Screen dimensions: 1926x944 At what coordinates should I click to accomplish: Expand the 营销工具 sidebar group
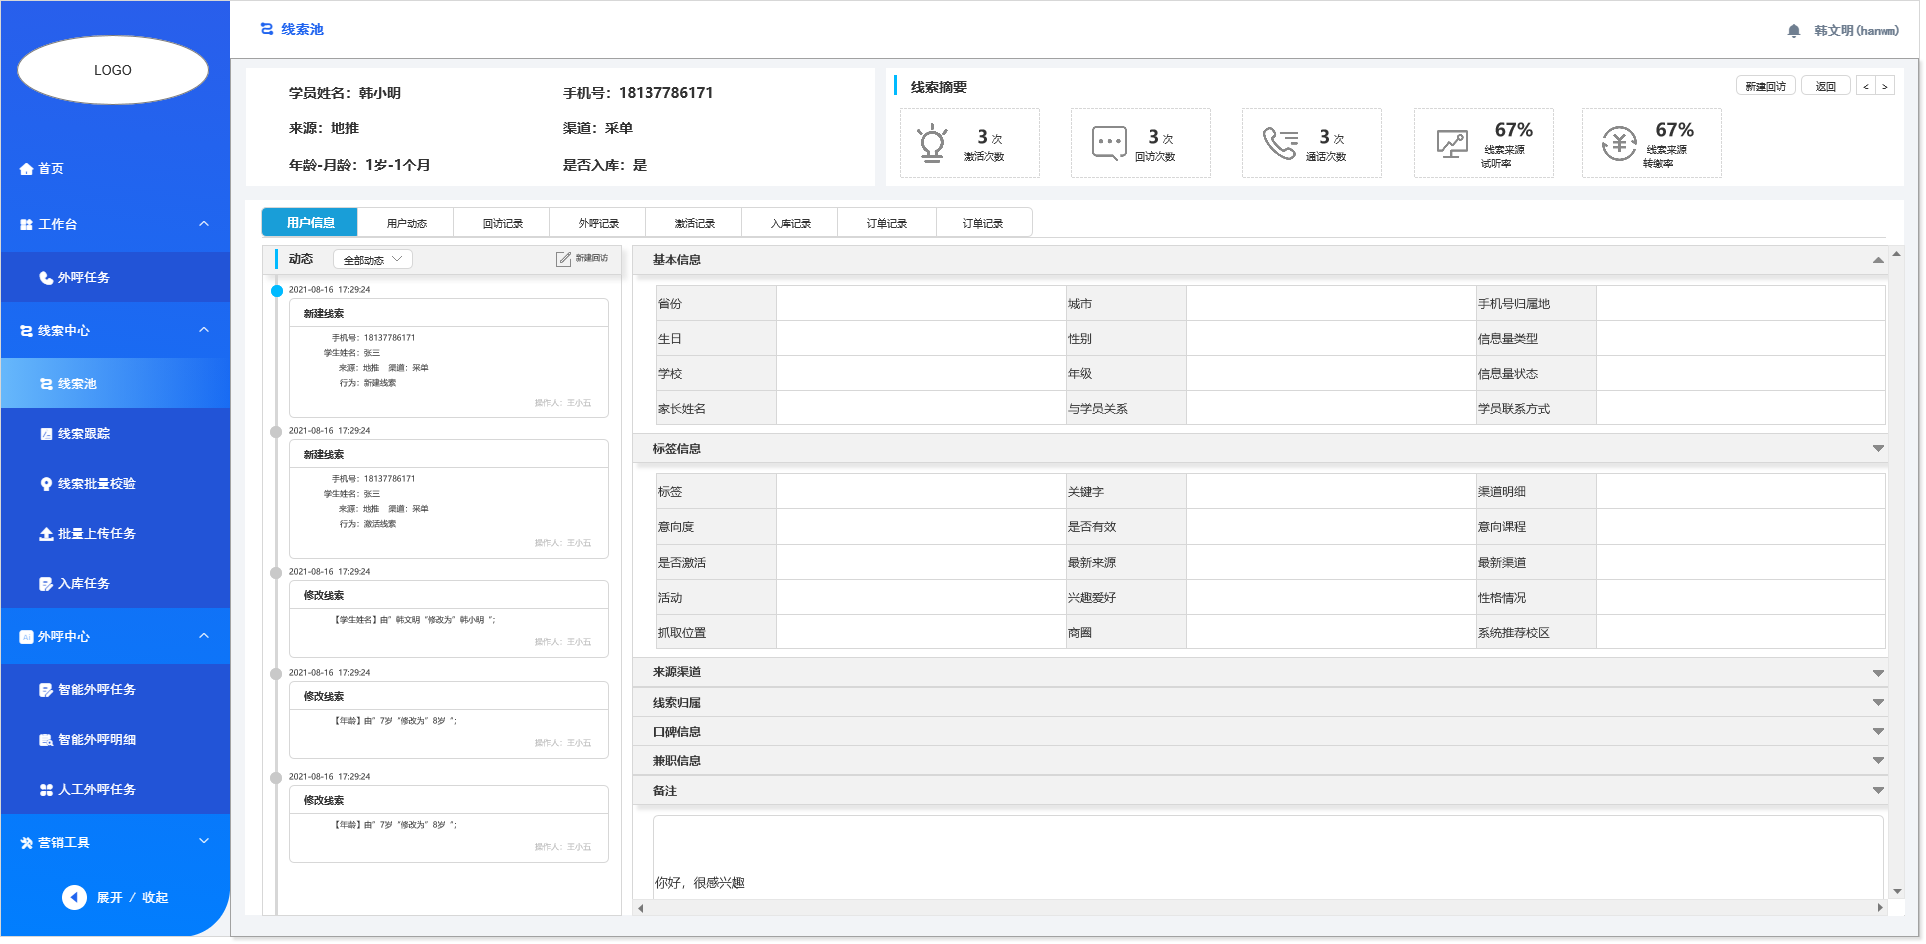tap(204, 841)
